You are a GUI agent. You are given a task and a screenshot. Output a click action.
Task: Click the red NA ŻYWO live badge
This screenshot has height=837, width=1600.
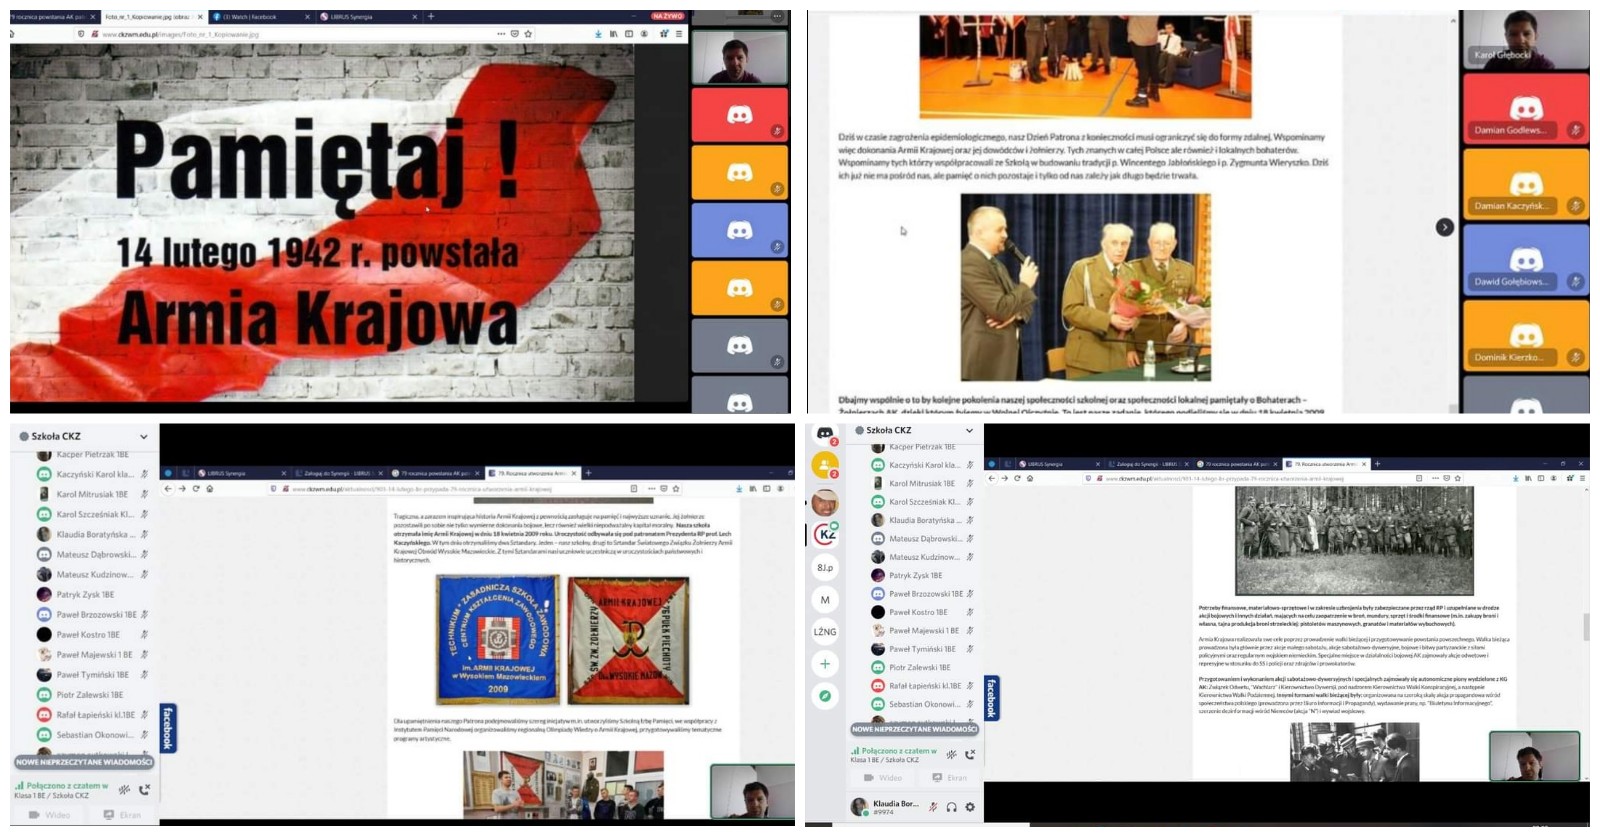point(666,16)
